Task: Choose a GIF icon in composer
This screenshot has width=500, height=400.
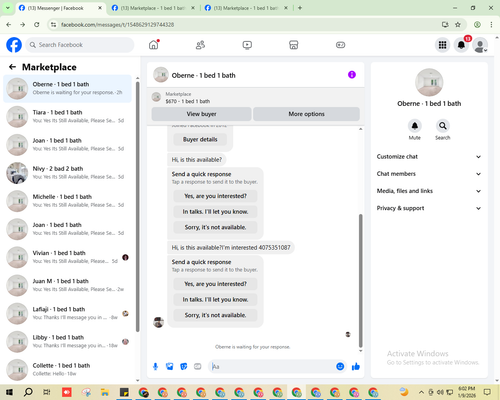Action: [198, 367]
